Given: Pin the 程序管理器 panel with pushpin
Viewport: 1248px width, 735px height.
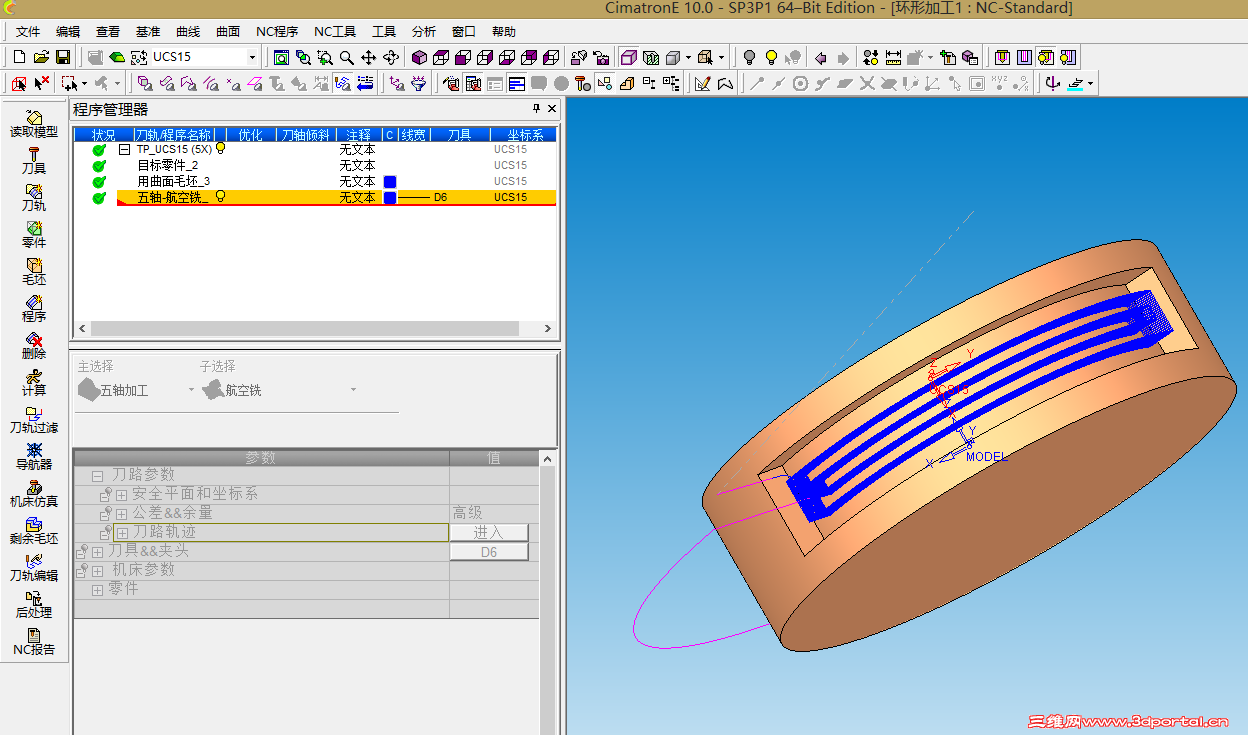Looking at the screenshot, I should click(536, 108).
